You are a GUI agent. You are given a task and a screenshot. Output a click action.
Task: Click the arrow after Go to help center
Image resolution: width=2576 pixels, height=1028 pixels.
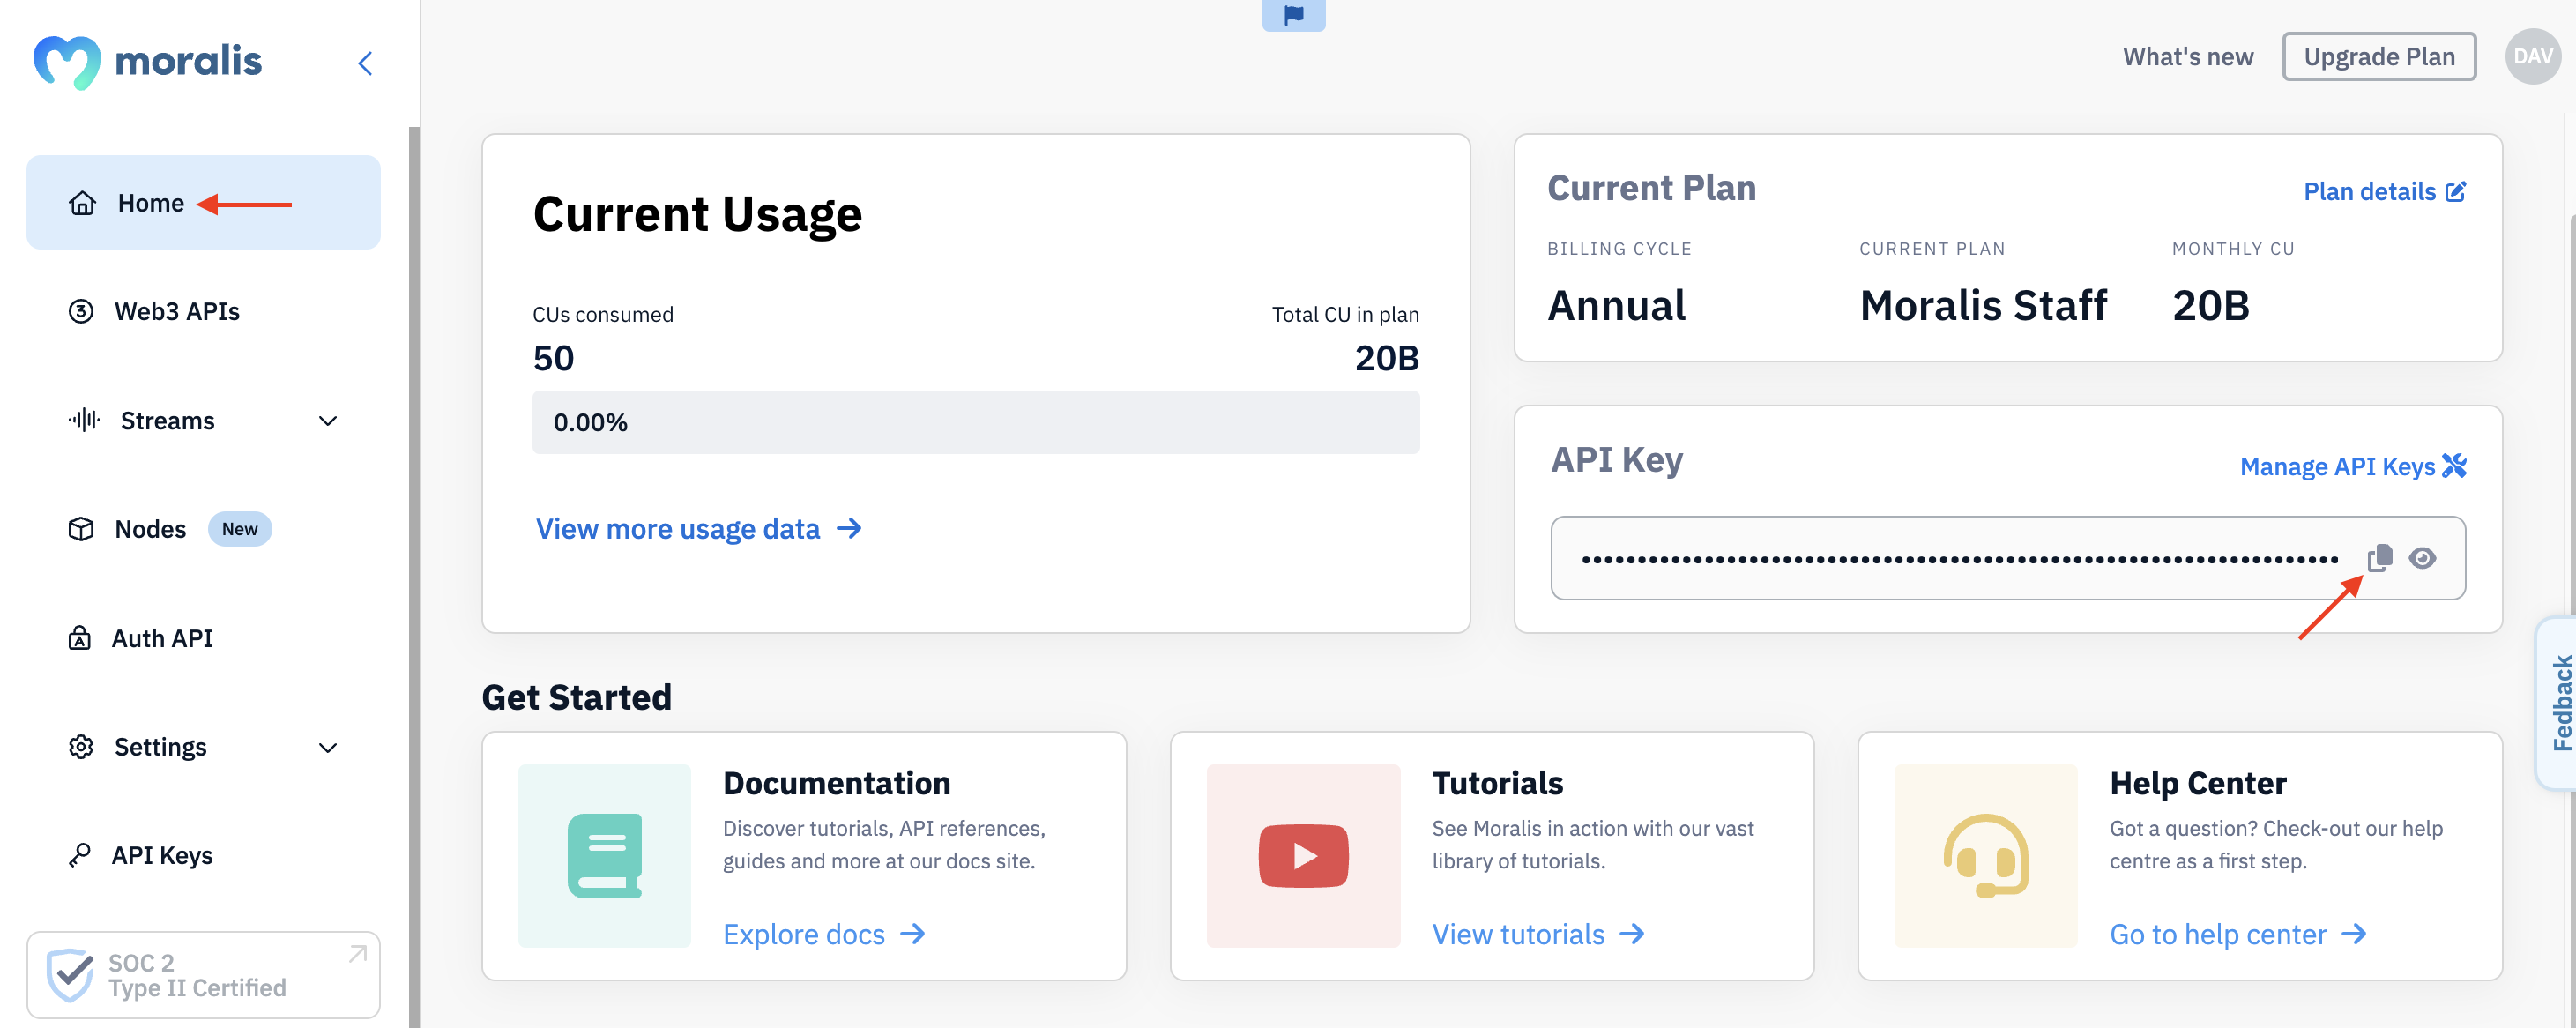point(2354,933)
